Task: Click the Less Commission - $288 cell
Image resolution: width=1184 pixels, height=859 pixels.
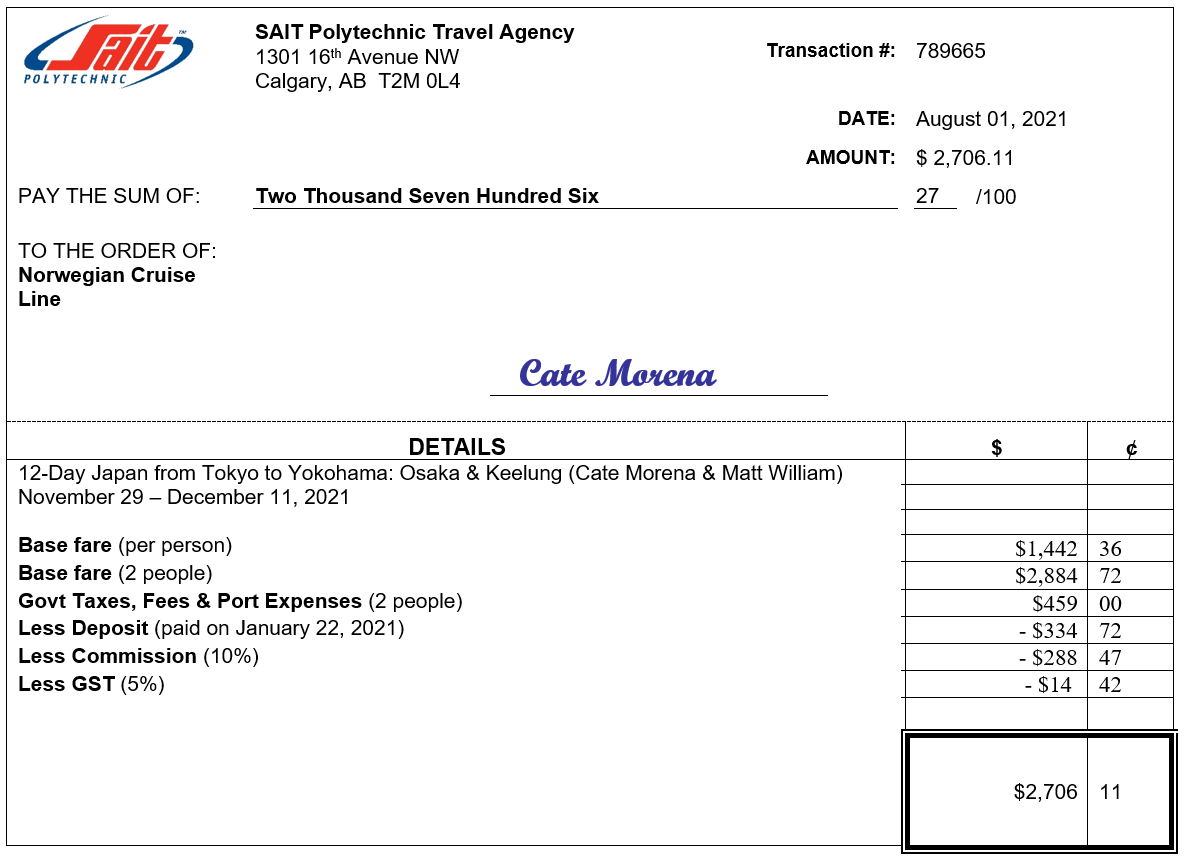Action: click(x=1048, y=658)
